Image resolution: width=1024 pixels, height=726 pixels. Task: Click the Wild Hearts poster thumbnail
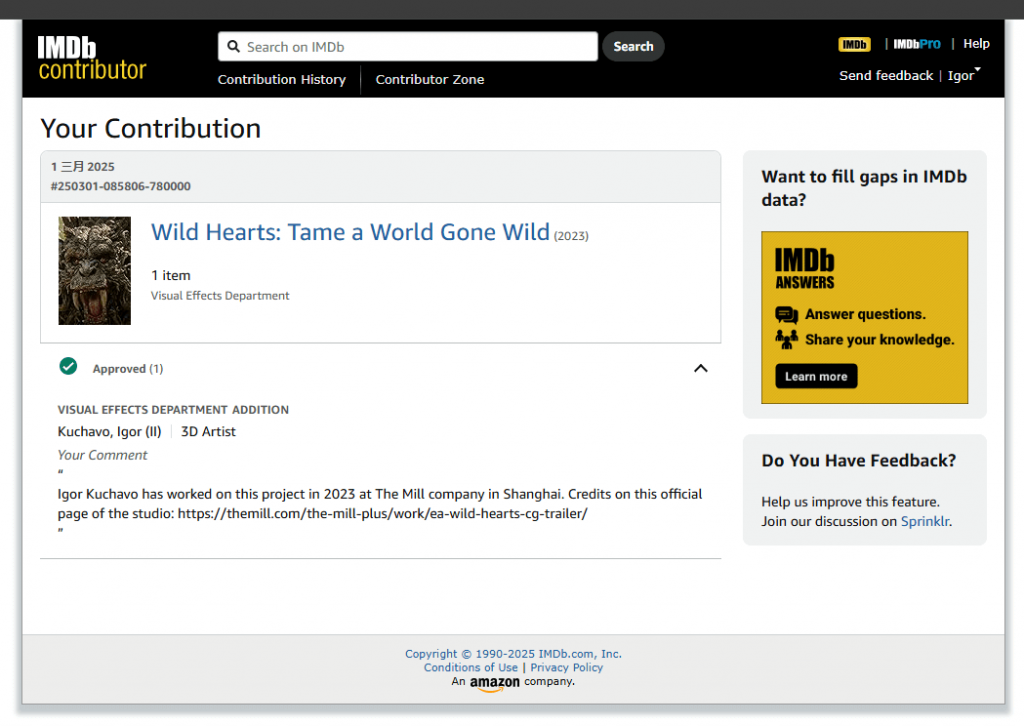(95, 270)
